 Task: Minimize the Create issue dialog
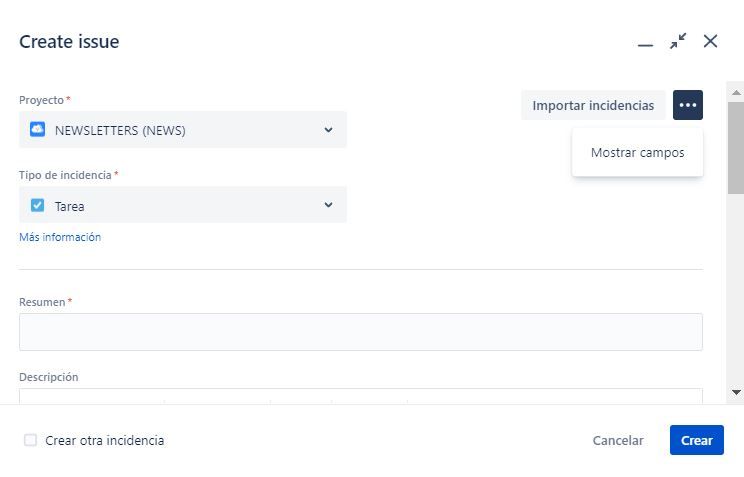click(645, 45)
